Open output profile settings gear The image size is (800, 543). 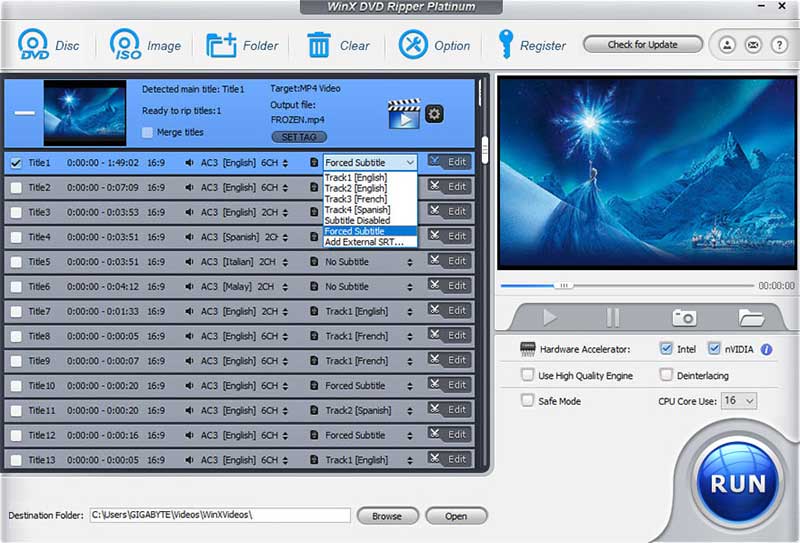tap(434, 114)
